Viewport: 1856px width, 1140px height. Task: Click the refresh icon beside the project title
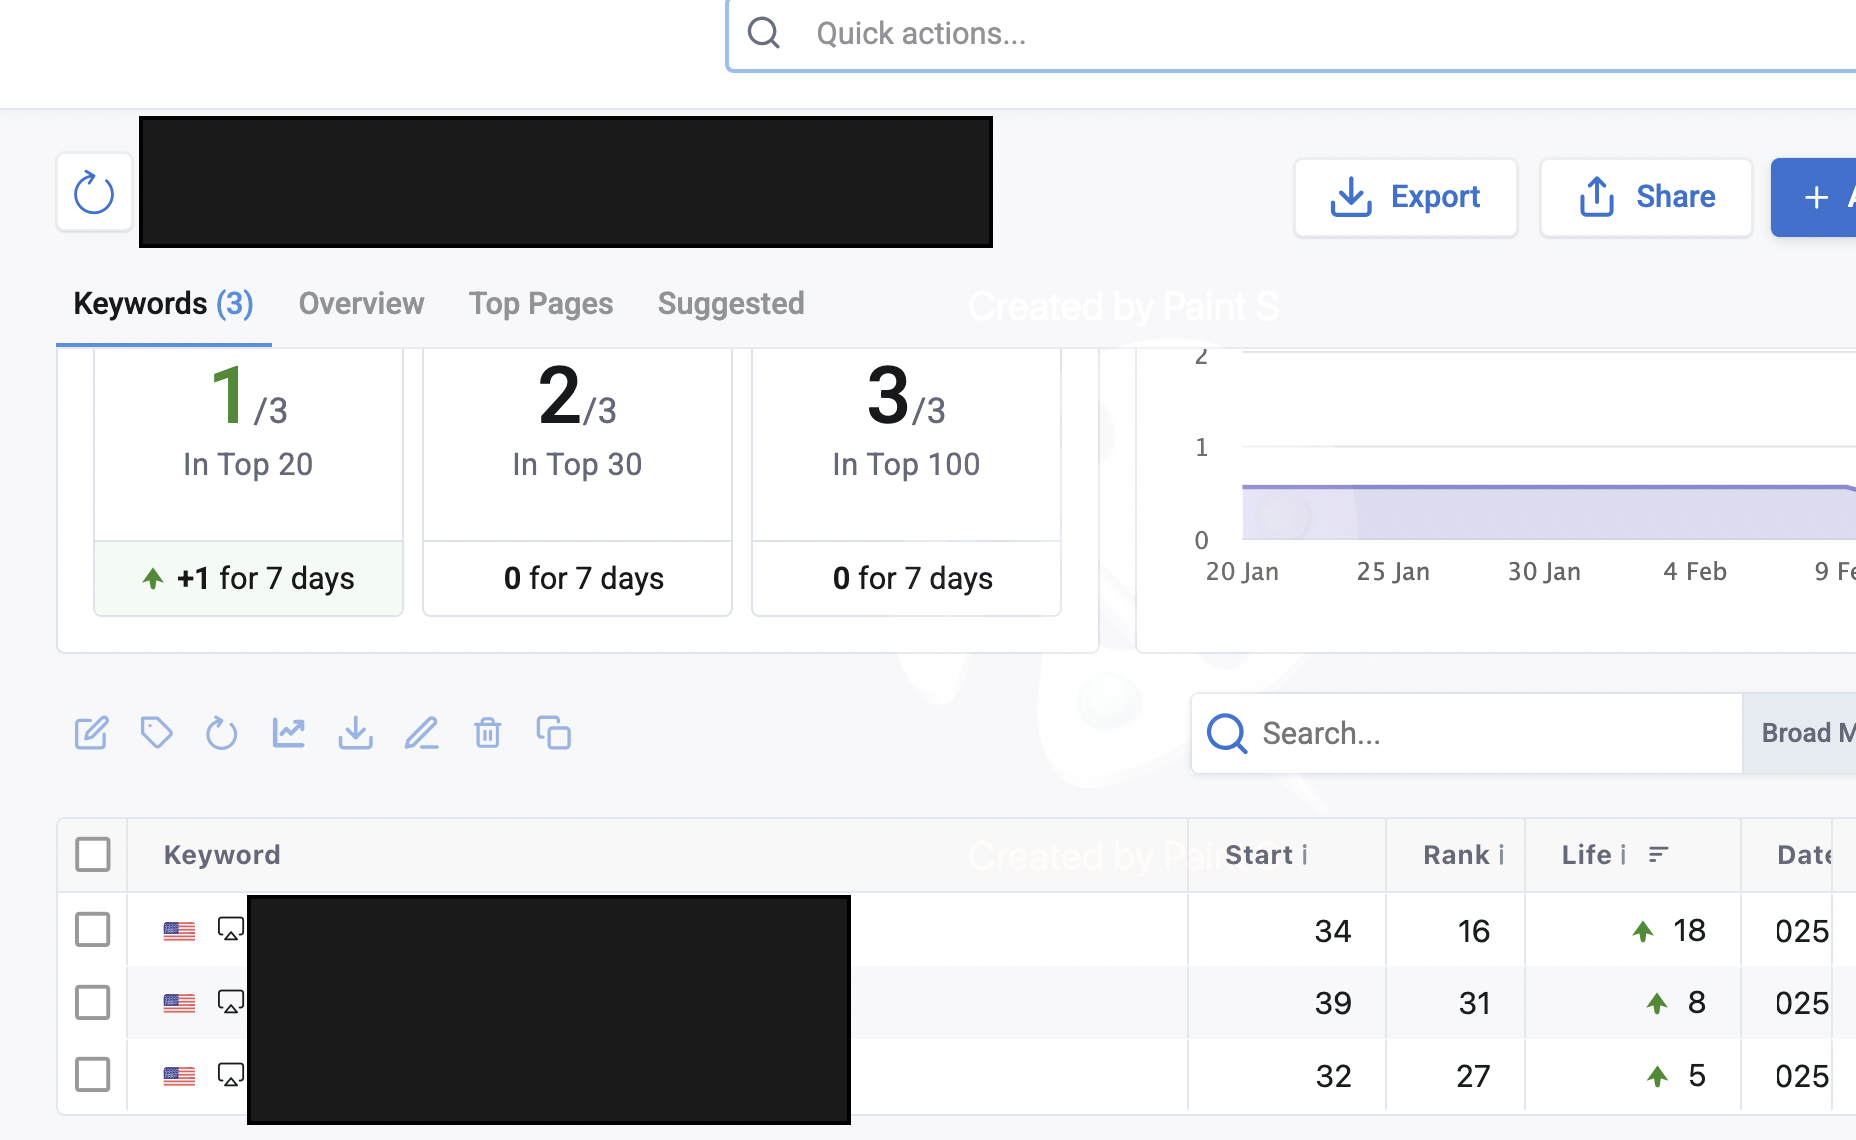click(94, 193)
